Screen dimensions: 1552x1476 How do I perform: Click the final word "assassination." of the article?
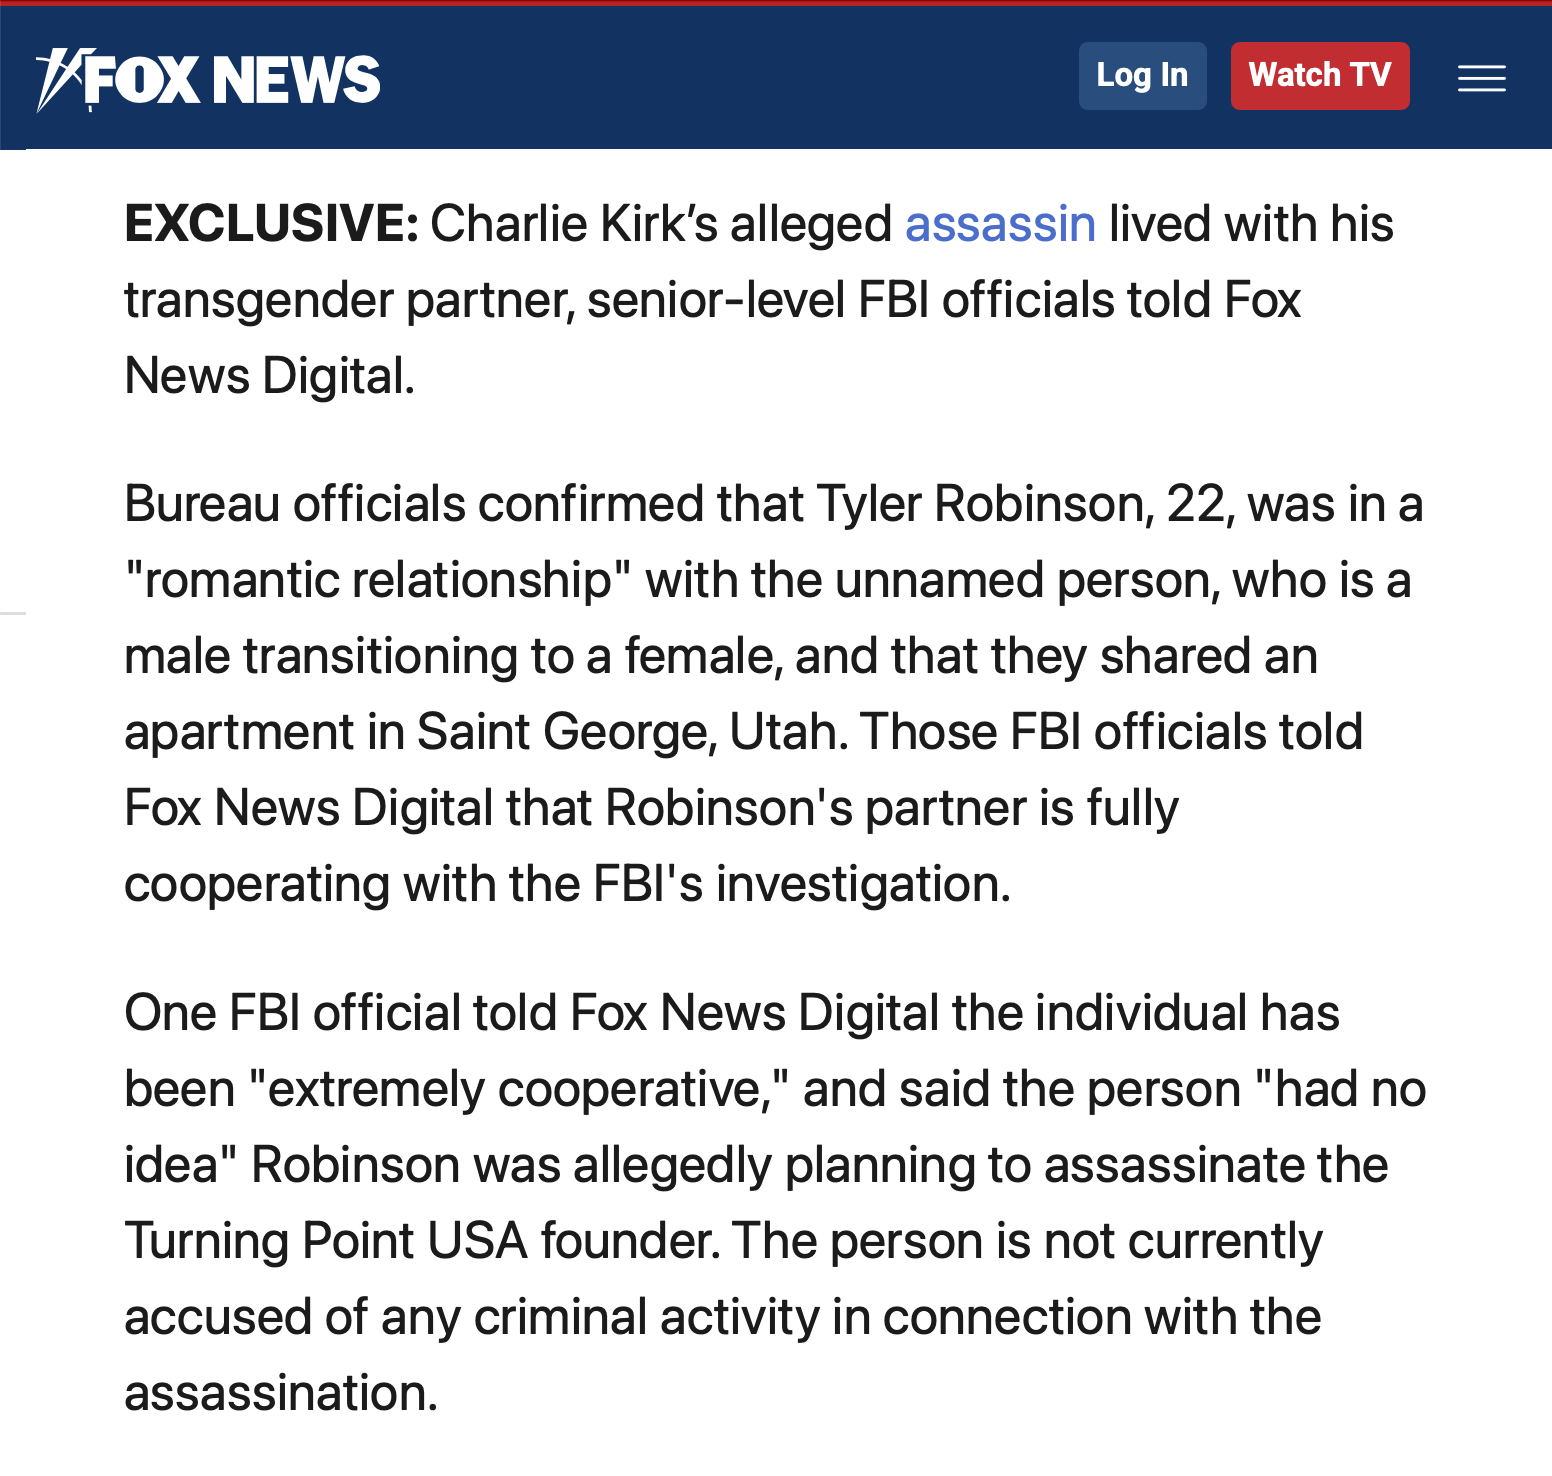[x=281, y=1394]
